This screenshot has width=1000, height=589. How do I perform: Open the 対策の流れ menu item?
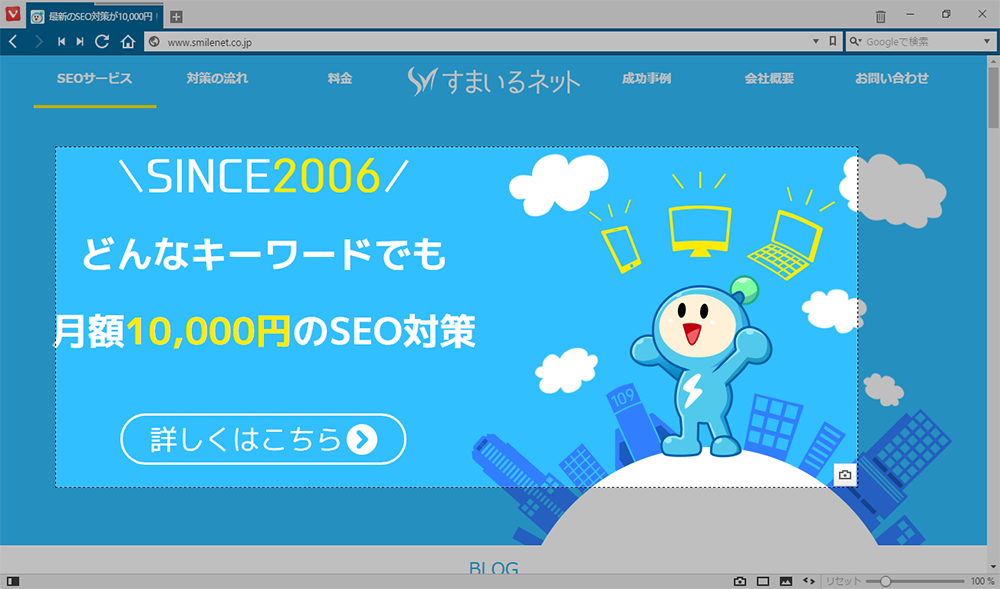[x=217, y=78]
